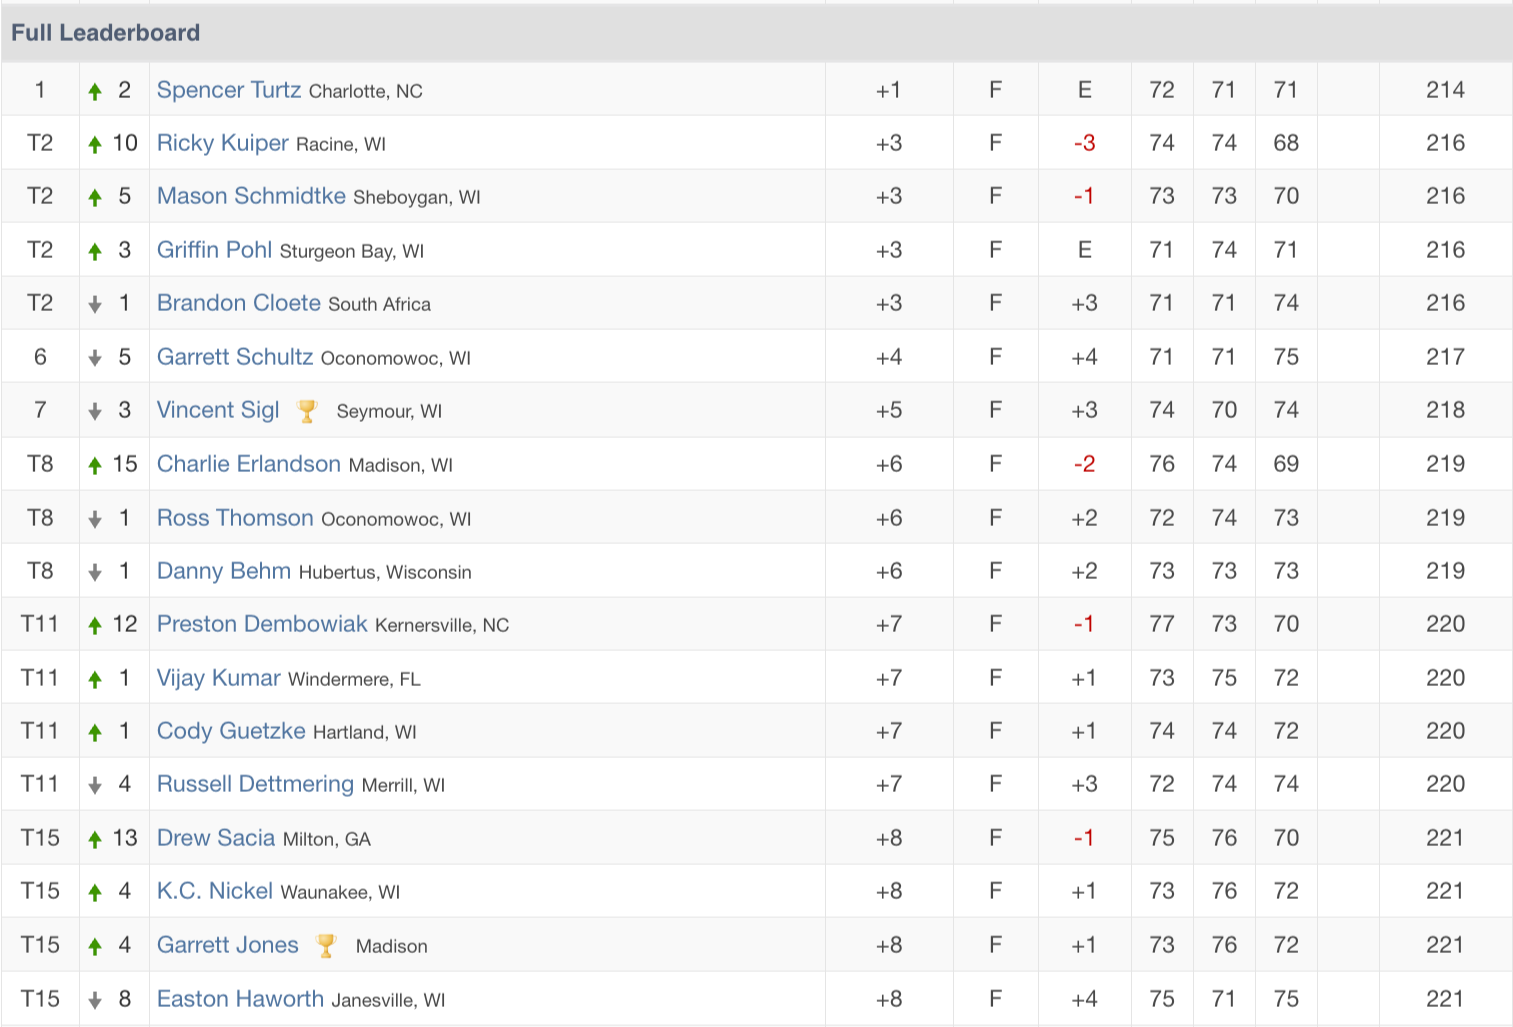Screen dimensions: 1513x1027
Task: Click the K.C. Nickel name link
Action: tap(214, 891)
